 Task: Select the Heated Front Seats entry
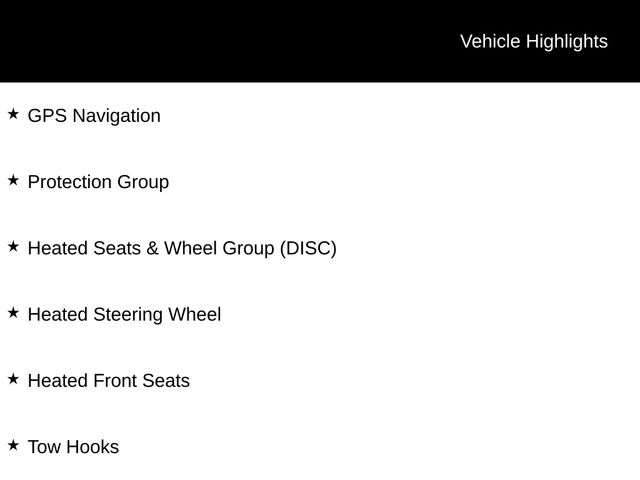(108, 381)
